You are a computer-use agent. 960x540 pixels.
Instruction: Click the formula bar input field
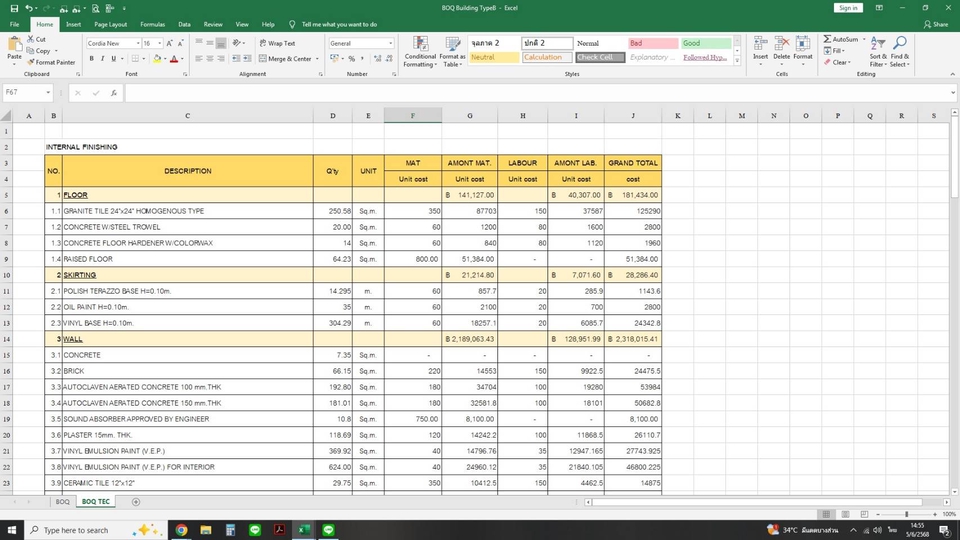click(x=536, y=93)
